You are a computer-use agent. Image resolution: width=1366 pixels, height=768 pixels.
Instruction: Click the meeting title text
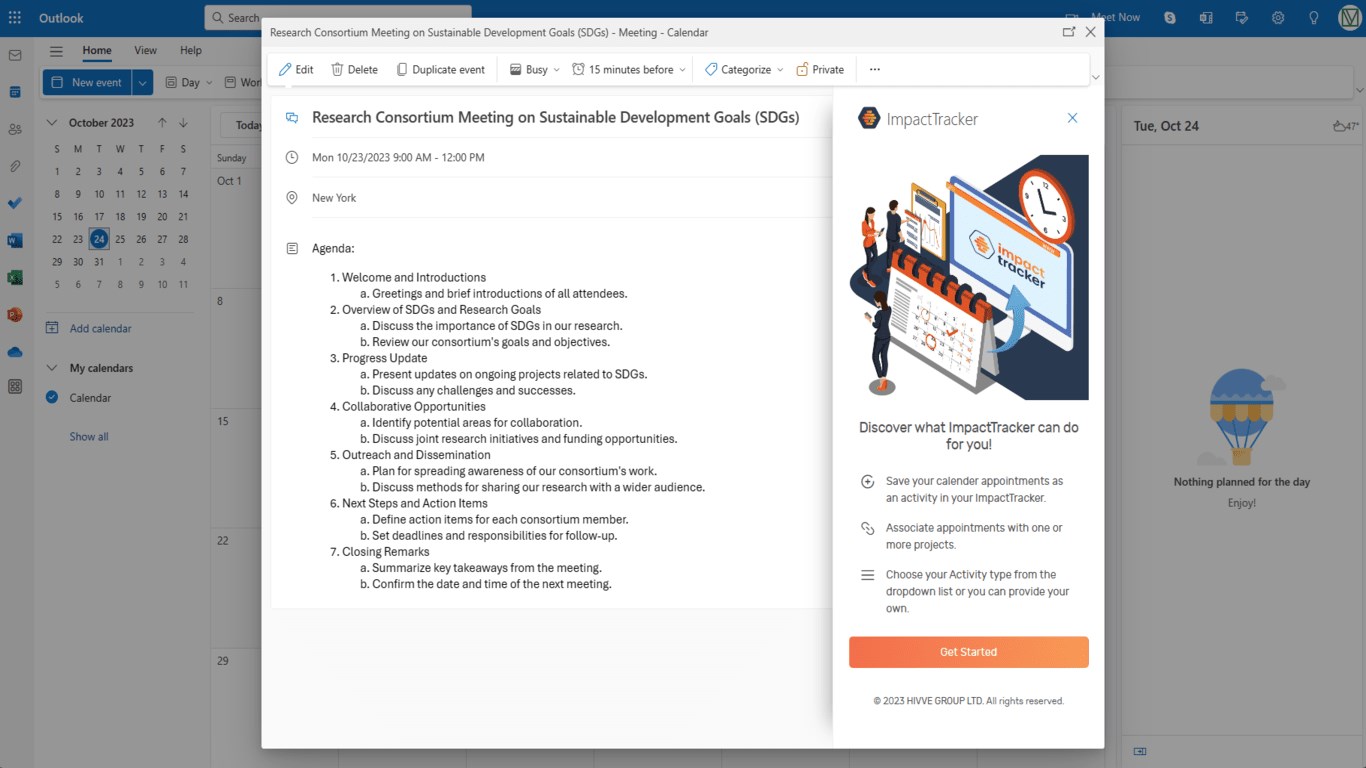click(x=556, y=117)
